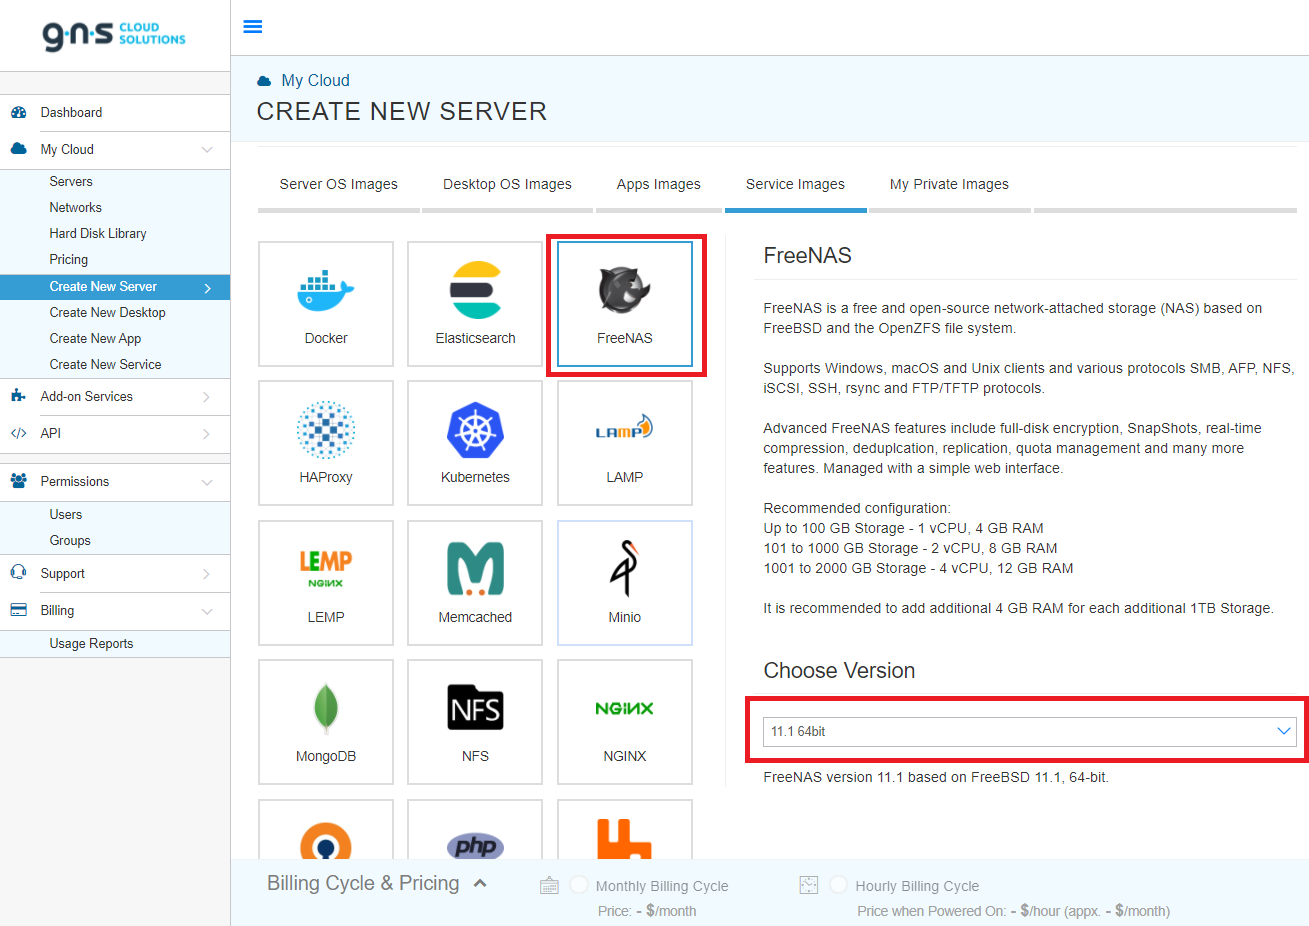Collapse the Billing Cycle & Pricing panel
Screen dimensions: 1309x926
480,883
